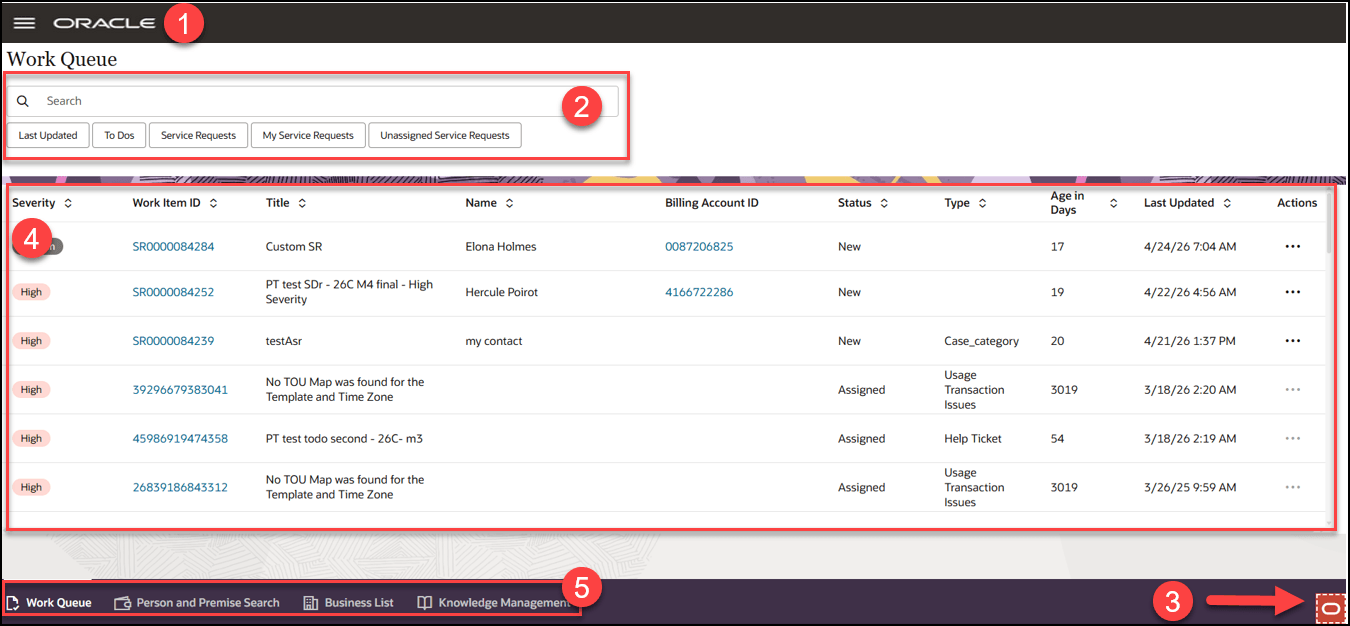Switch to Work Queue tab
This screenshot has height=626, width=1350.
click(49, 603)
